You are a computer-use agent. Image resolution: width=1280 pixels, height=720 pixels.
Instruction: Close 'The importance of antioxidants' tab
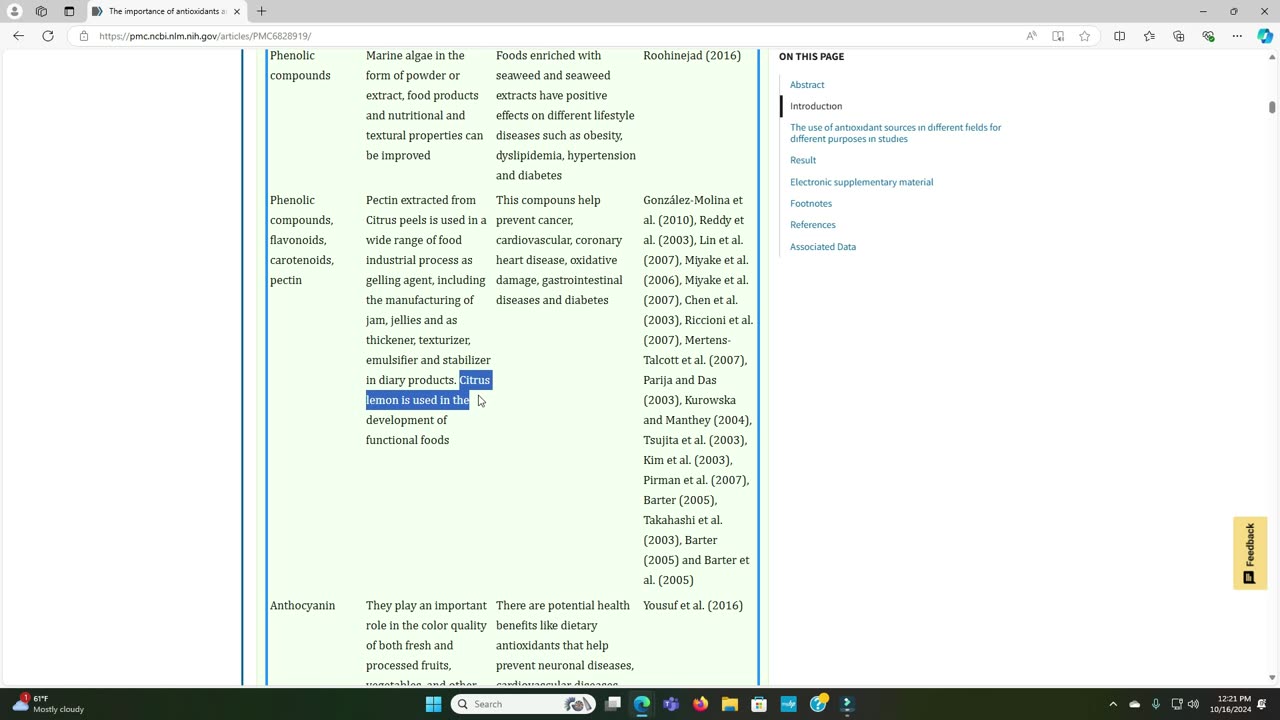237,11
